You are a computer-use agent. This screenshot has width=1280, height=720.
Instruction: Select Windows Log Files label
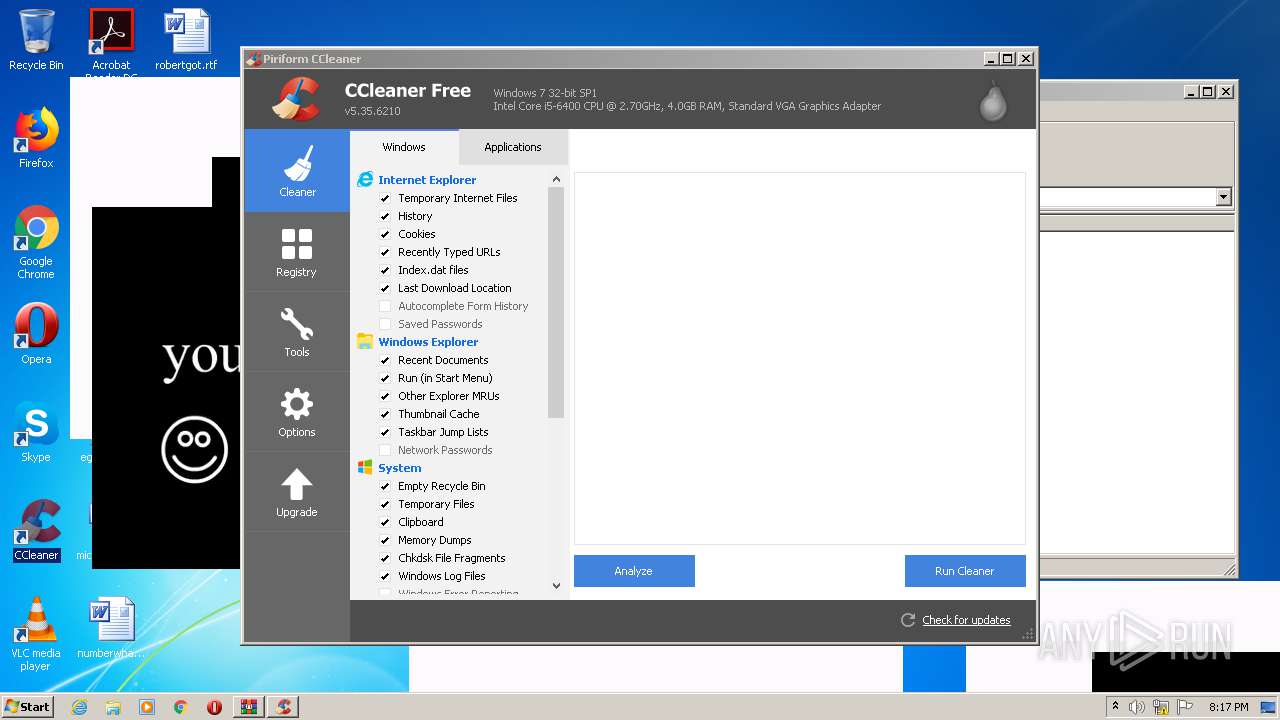442,576
